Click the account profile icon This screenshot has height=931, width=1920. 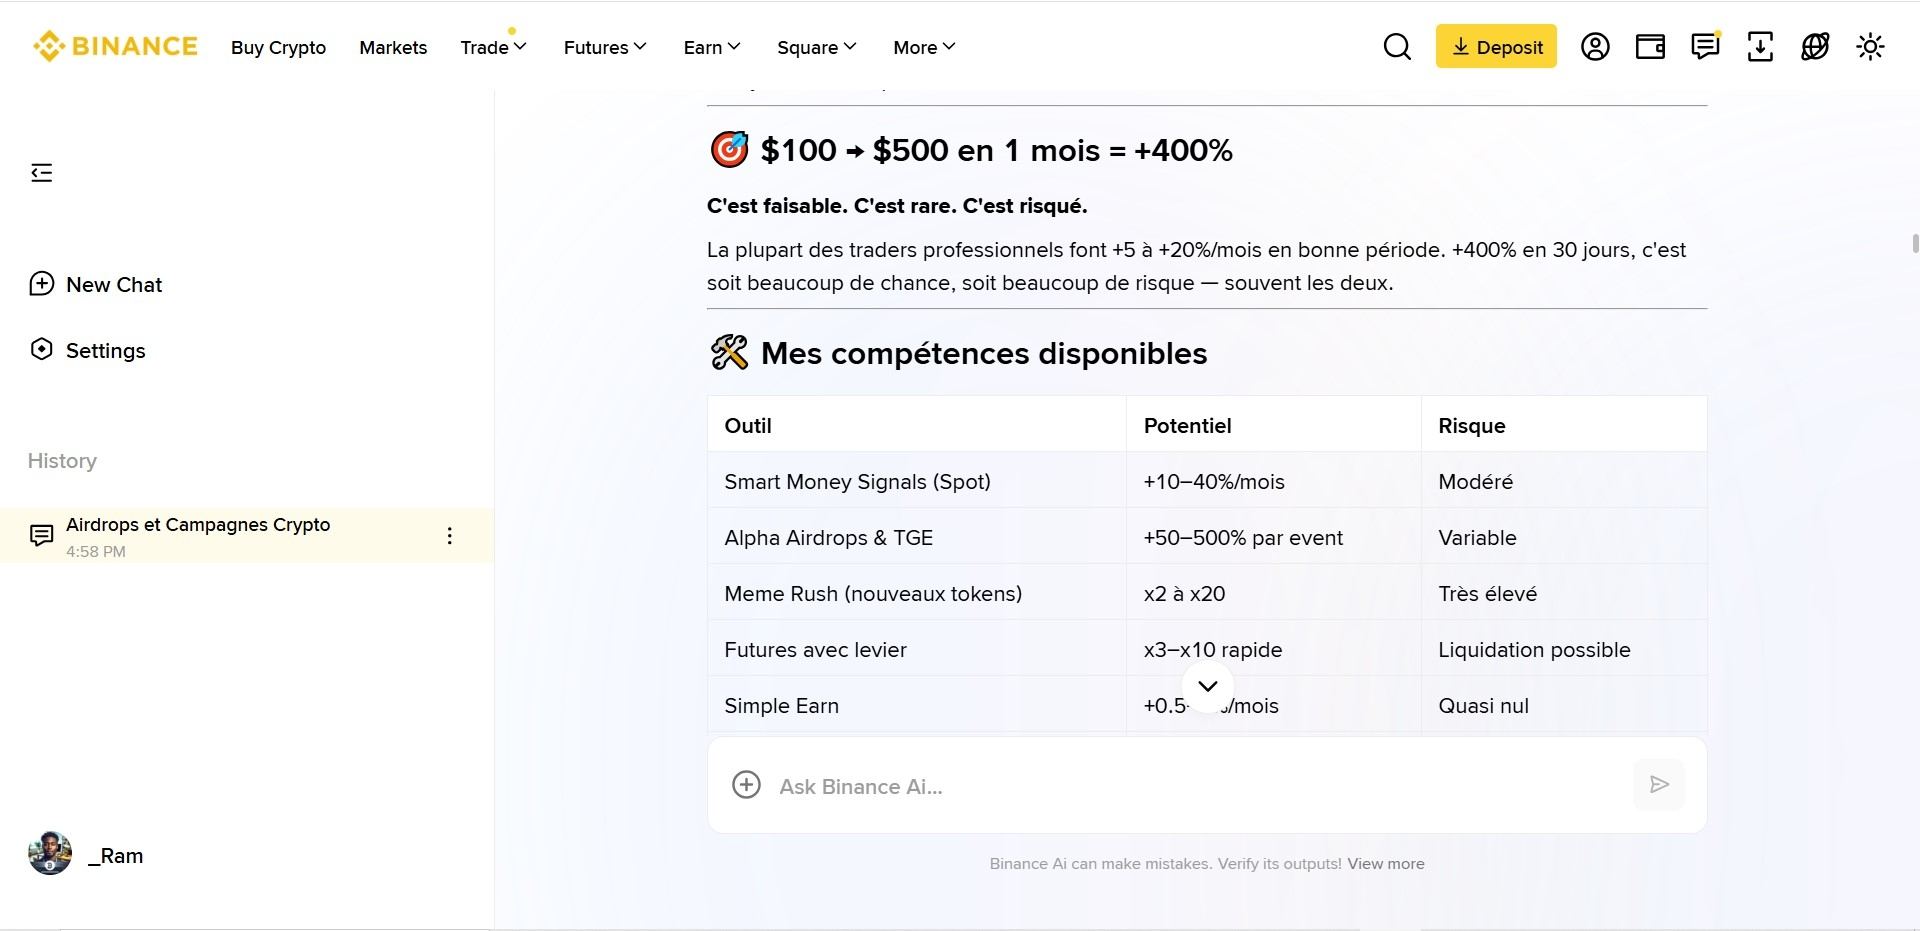1595,47
